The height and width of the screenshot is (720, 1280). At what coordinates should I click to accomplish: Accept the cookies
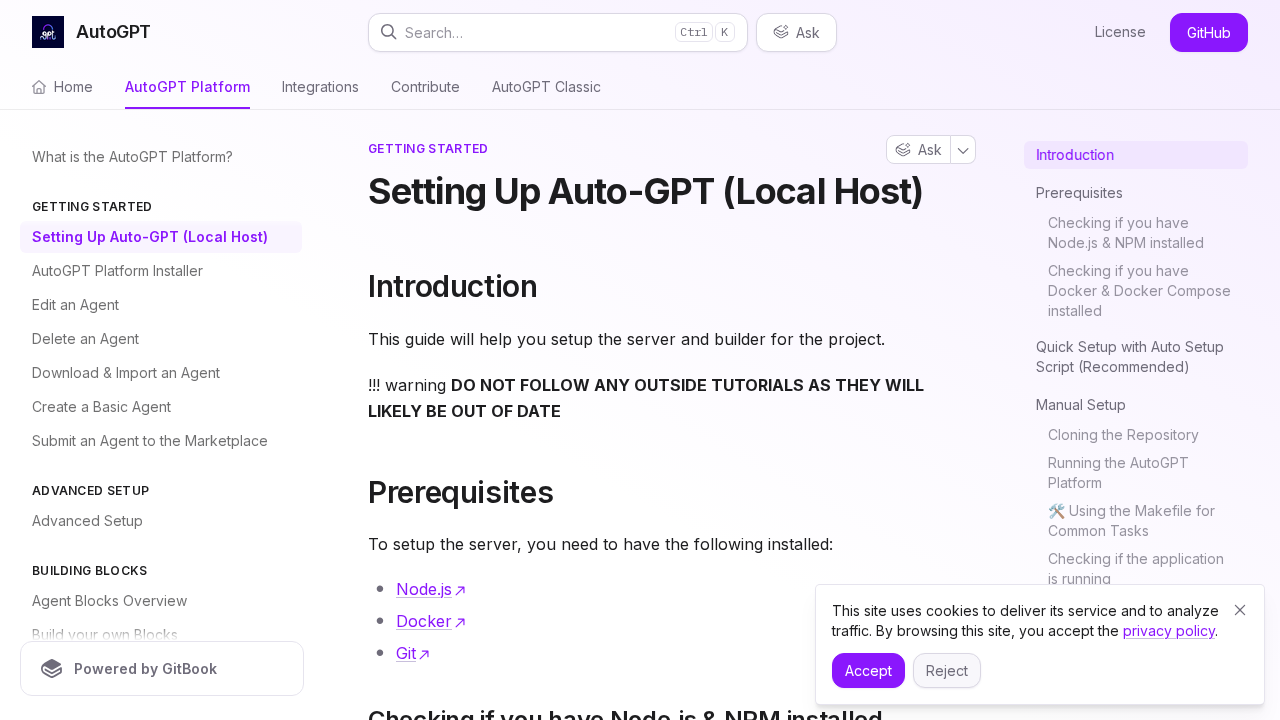tap(868, 670)
